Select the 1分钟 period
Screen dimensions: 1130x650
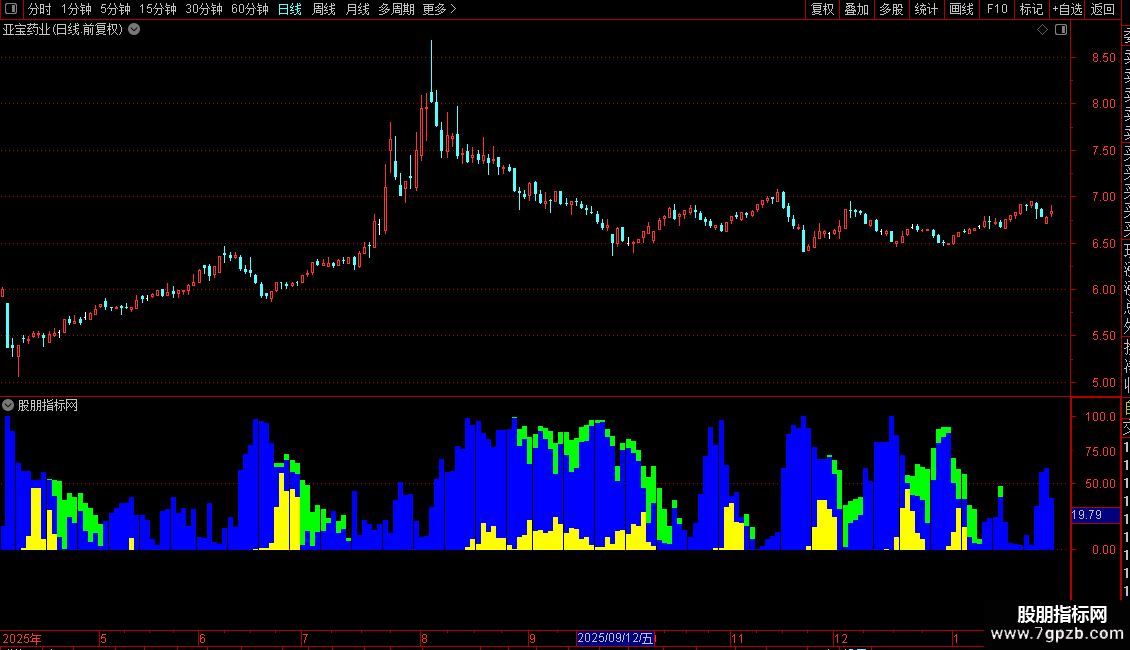tap(76, 9)
